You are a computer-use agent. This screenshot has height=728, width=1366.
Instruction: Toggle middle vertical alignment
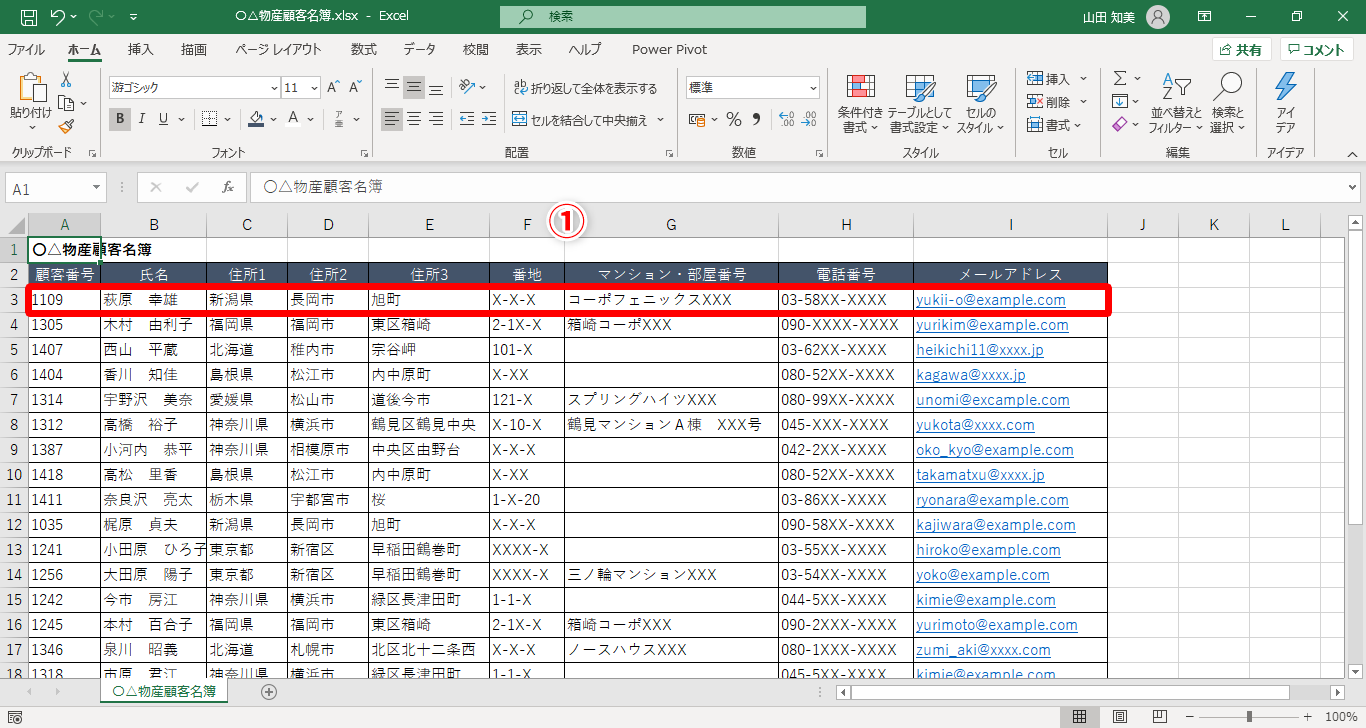[414, 87]
